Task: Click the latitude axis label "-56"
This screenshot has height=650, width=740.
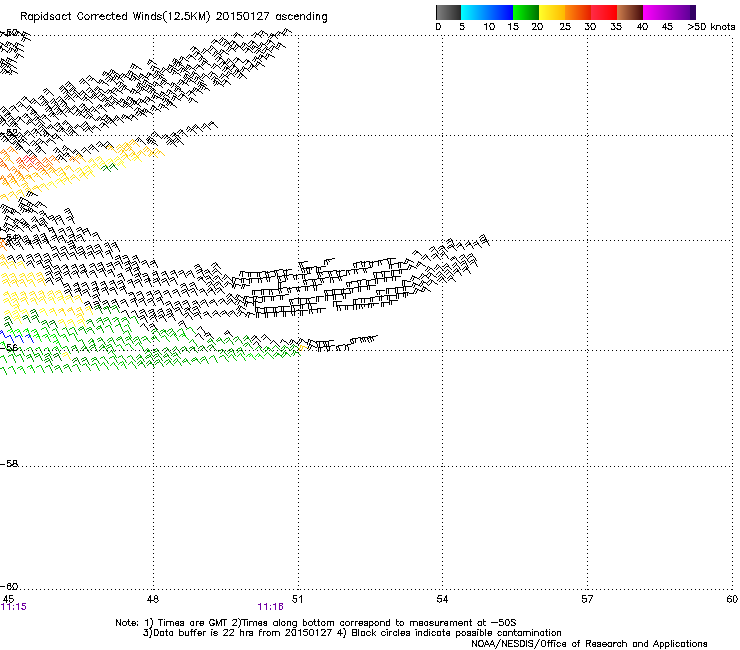Action: point(9,347)
